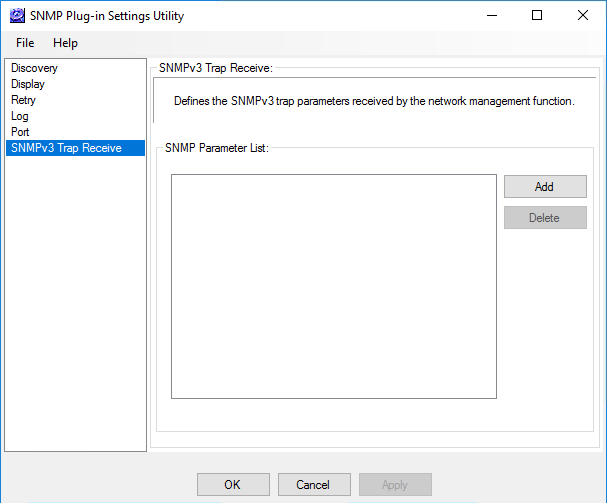607x503 pixels.
Task: Select the Log category
Action: coord(20,116)
